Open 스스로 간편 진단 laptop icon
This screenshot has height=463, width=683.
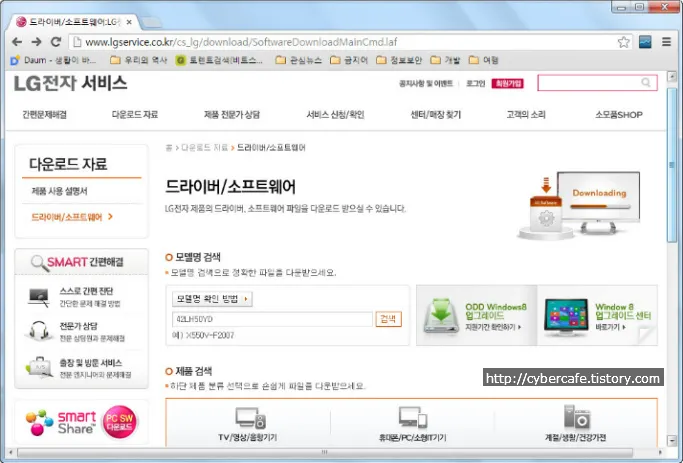39,297
